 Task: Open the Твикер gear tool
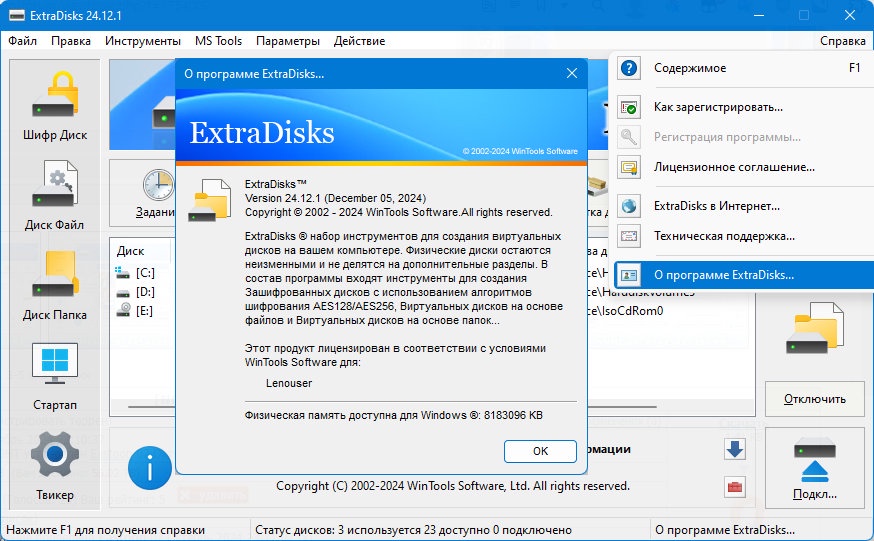[x=55, y=466]
